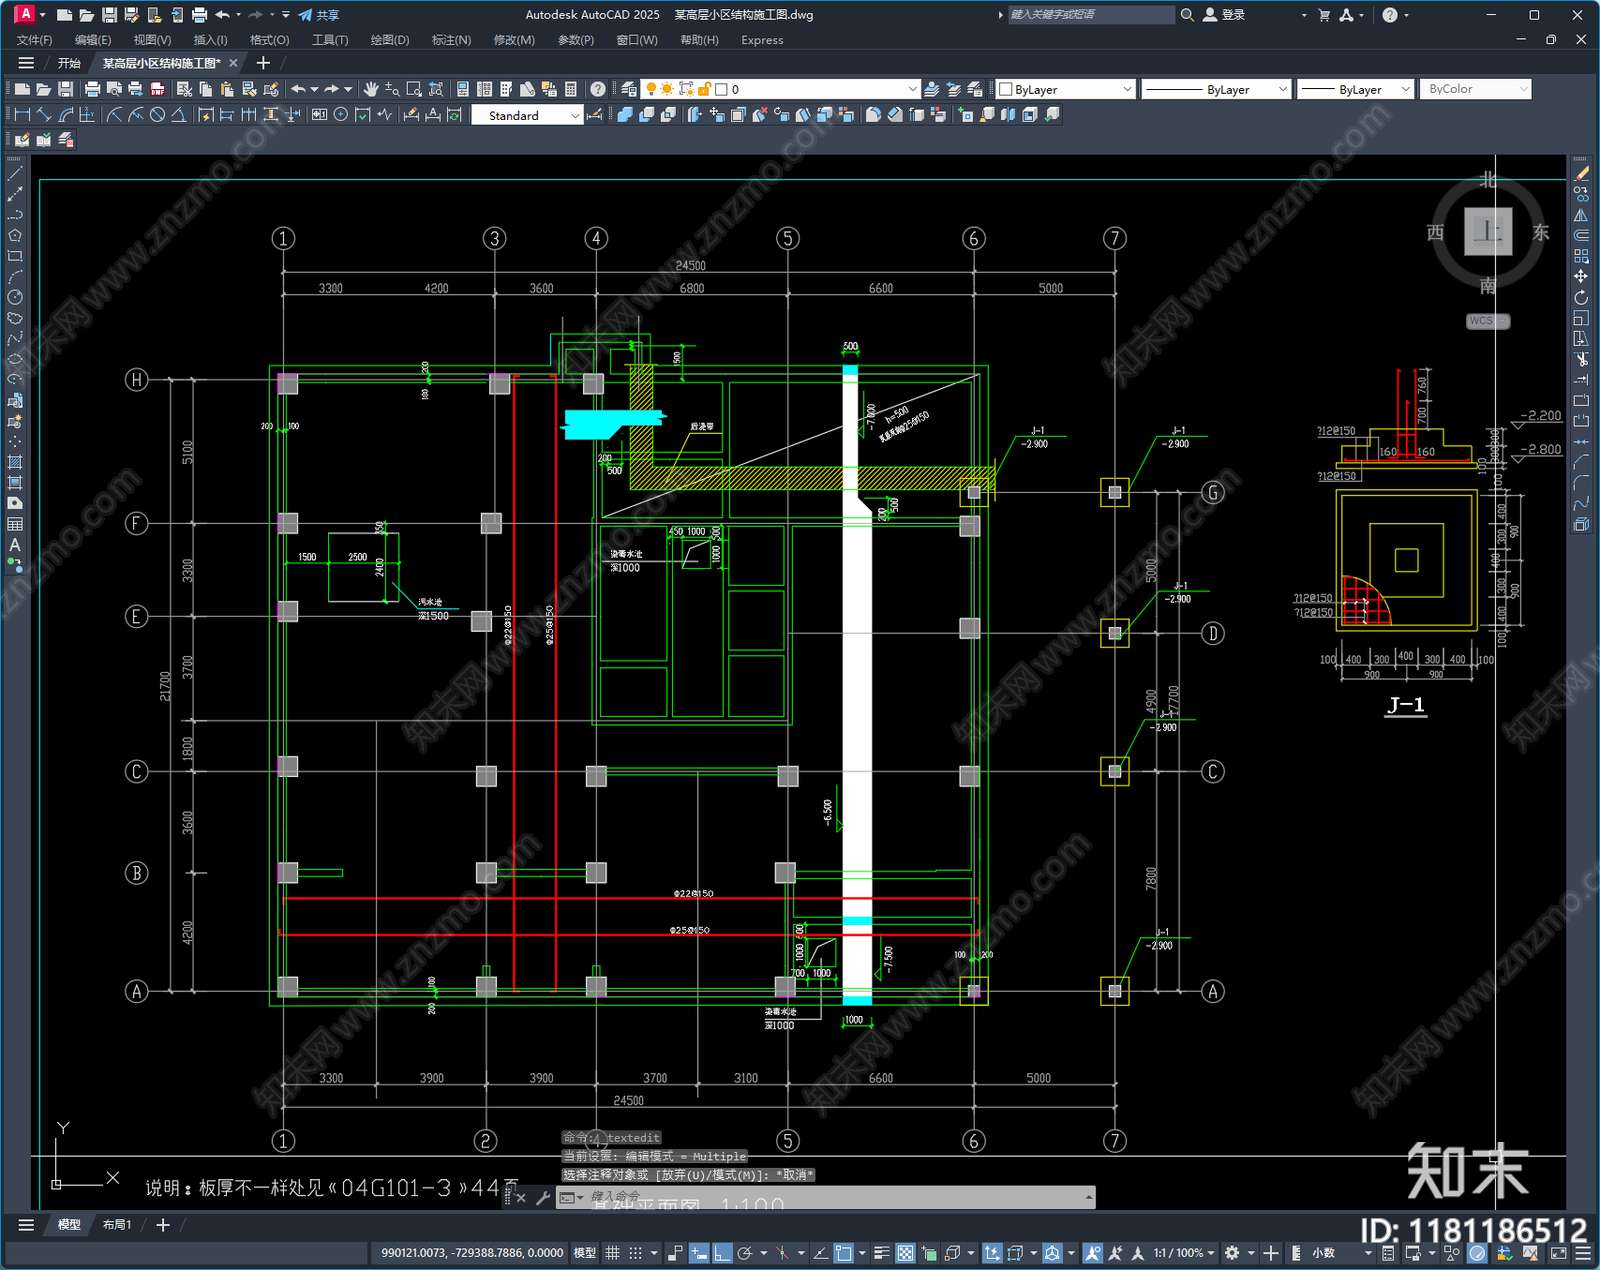Image resolution: width=1600 pixels, height=1270 pixels.
Task: Add a new layout with the plus button
Action: pos(163,1224)
